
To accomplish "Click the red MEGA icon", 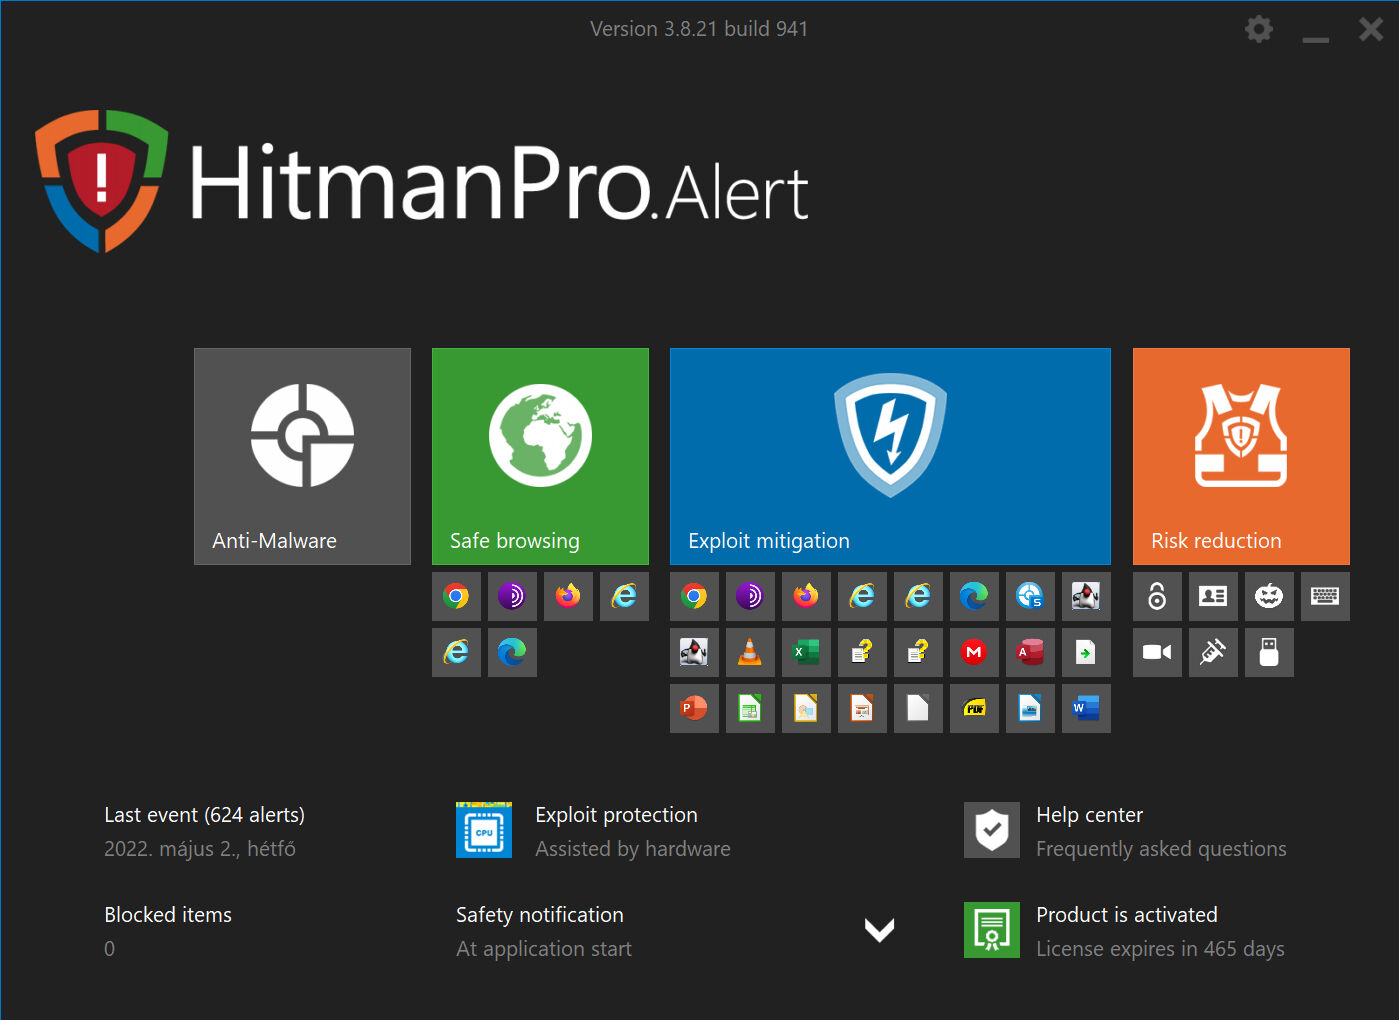I will point(974,652).
